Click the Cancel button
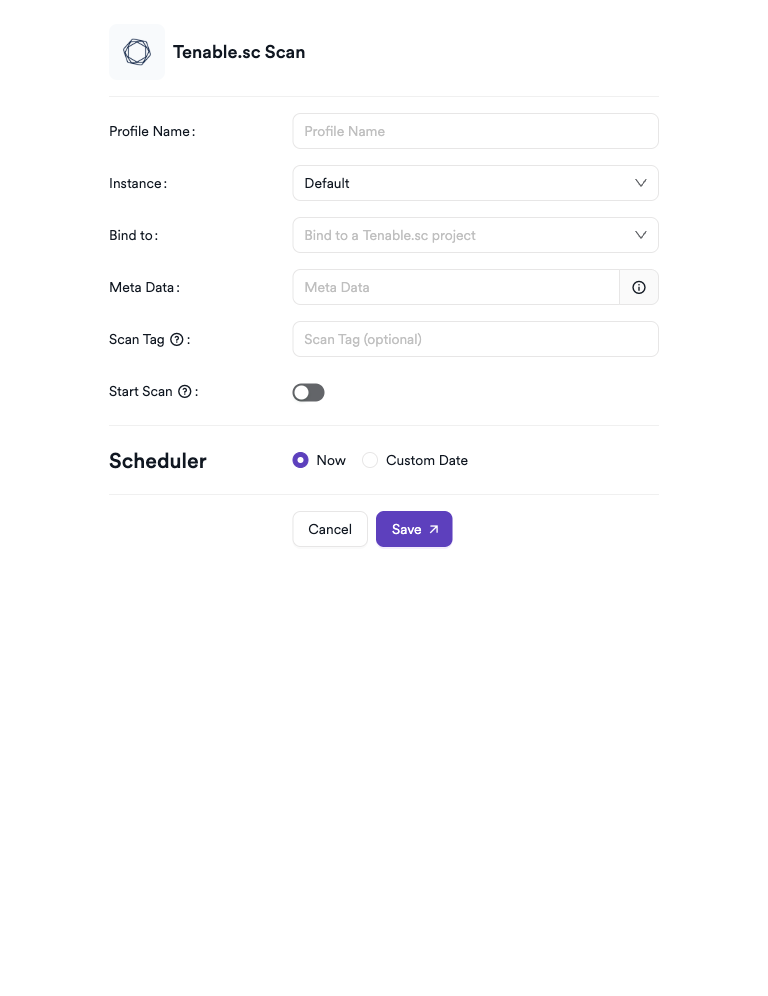The image size is (768, 996). 329,529
